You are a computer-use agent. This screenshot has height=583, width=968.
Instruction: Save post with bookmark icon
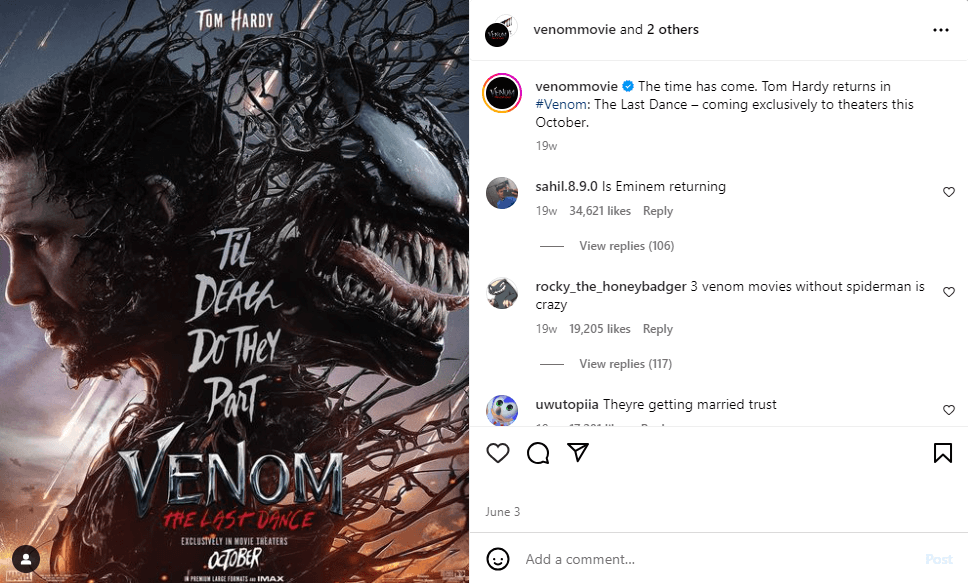942,453
